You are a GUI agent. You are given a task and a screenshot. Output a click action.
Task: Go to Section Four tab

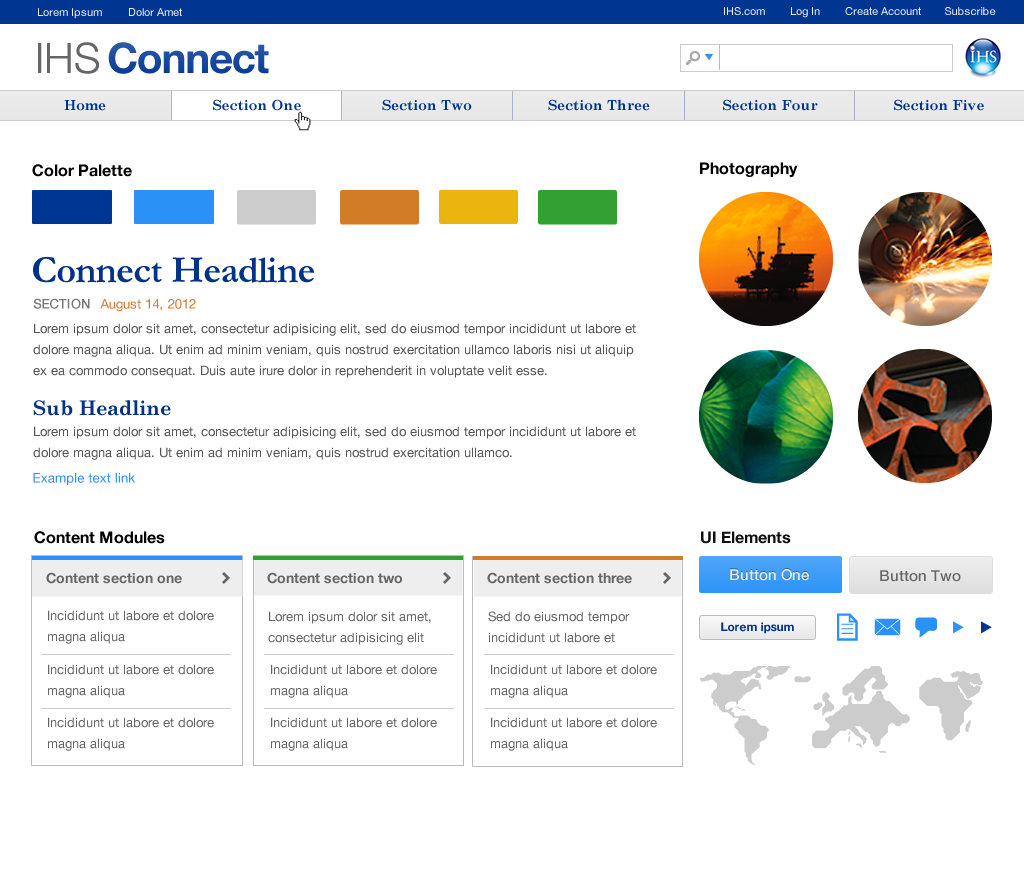click(769, 105)
